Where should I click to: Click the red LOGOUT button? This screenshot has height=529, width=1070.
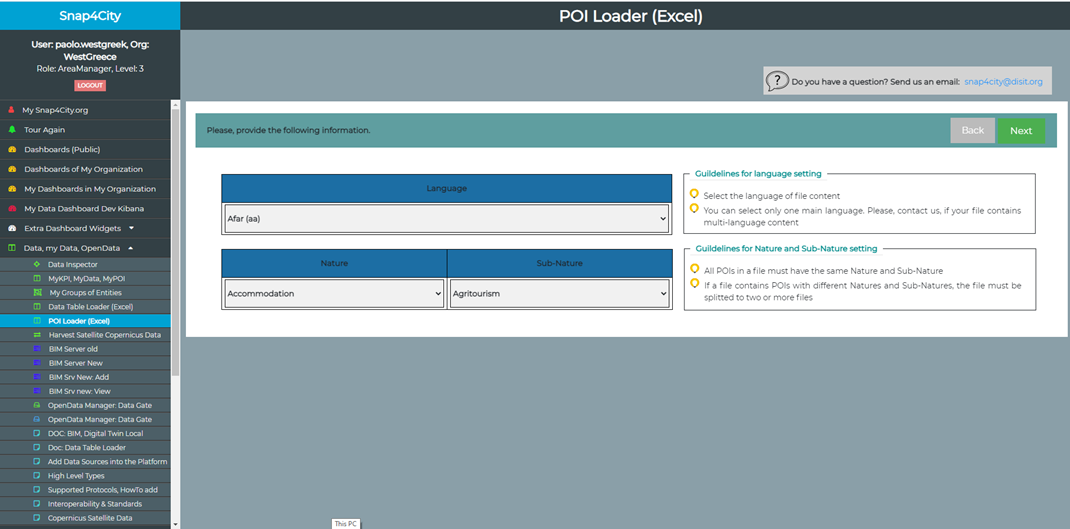pyautogui.click(x=90, y=86)
